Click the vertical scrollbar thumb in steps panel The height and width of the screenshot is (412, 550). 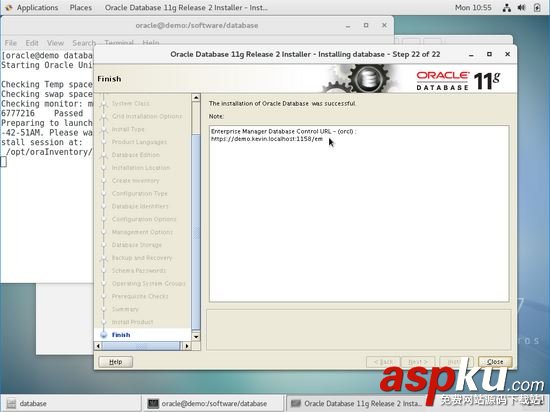tap(196, 231)
